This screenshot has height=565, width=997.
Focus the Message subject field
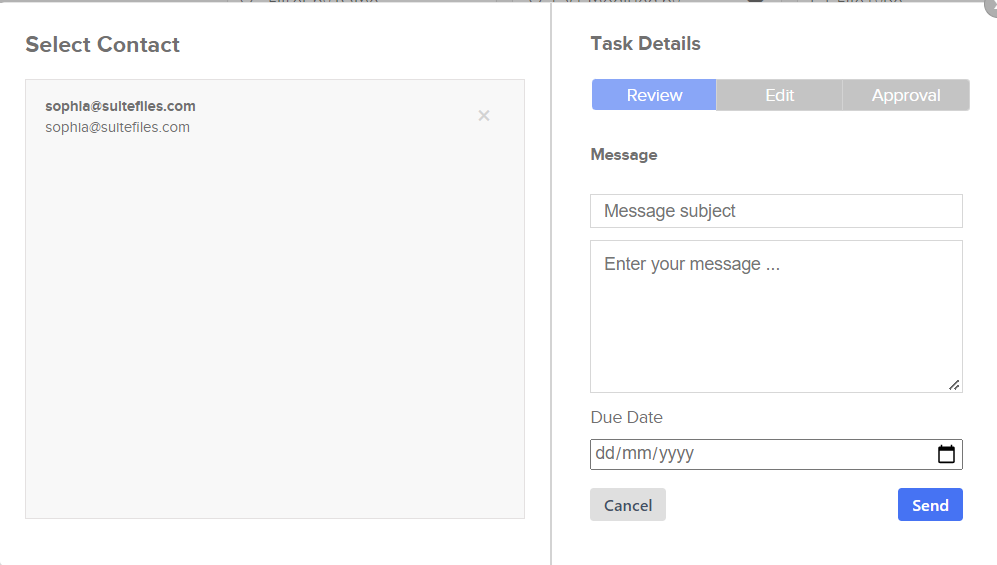point(776,211)
